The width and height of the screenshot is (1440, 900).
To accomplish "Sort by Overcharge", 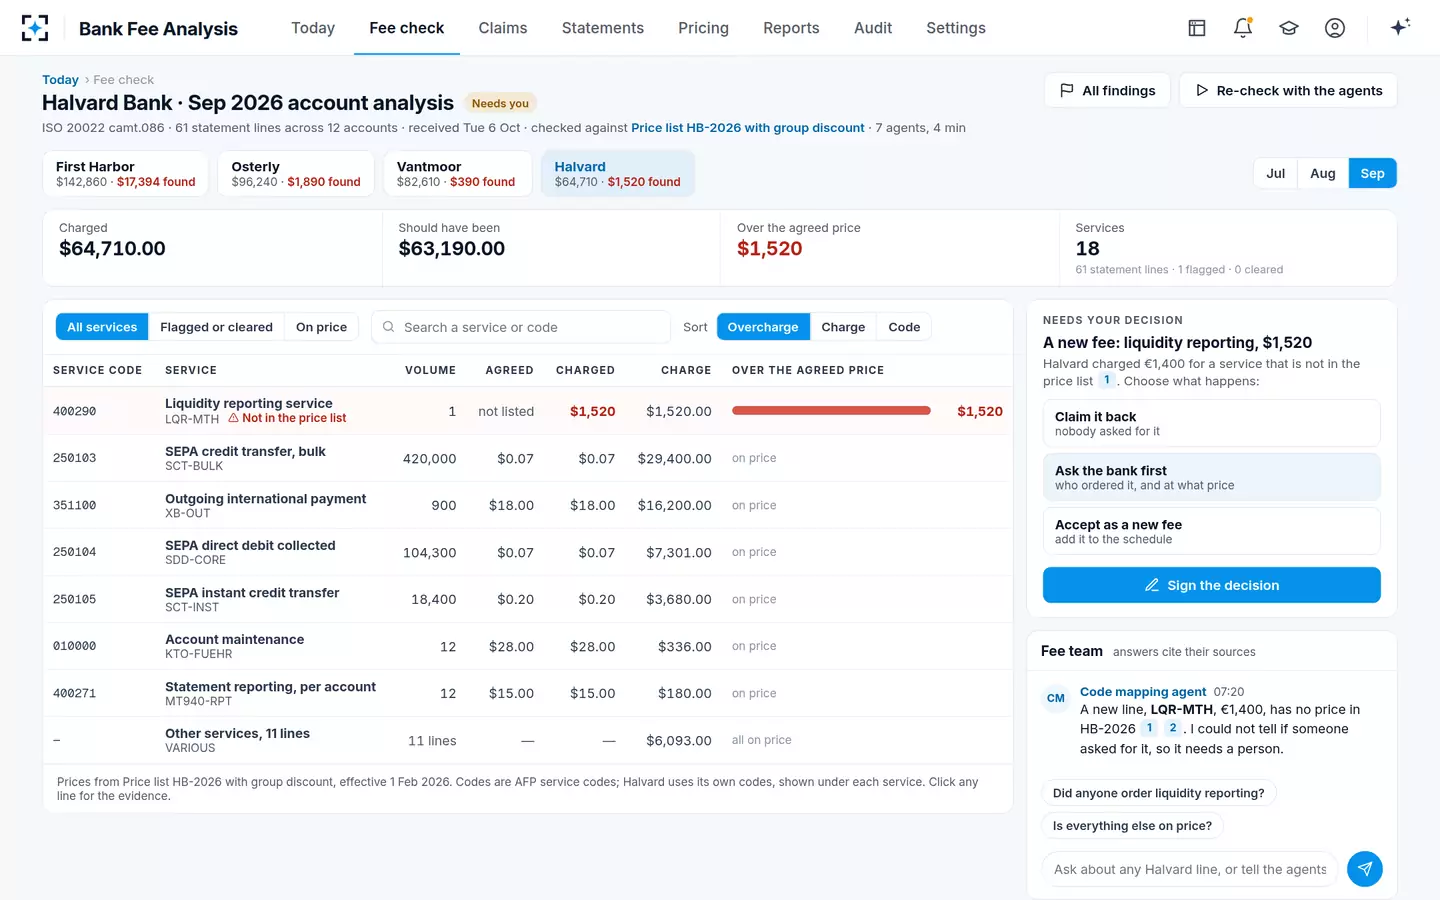I will point(763,327).
